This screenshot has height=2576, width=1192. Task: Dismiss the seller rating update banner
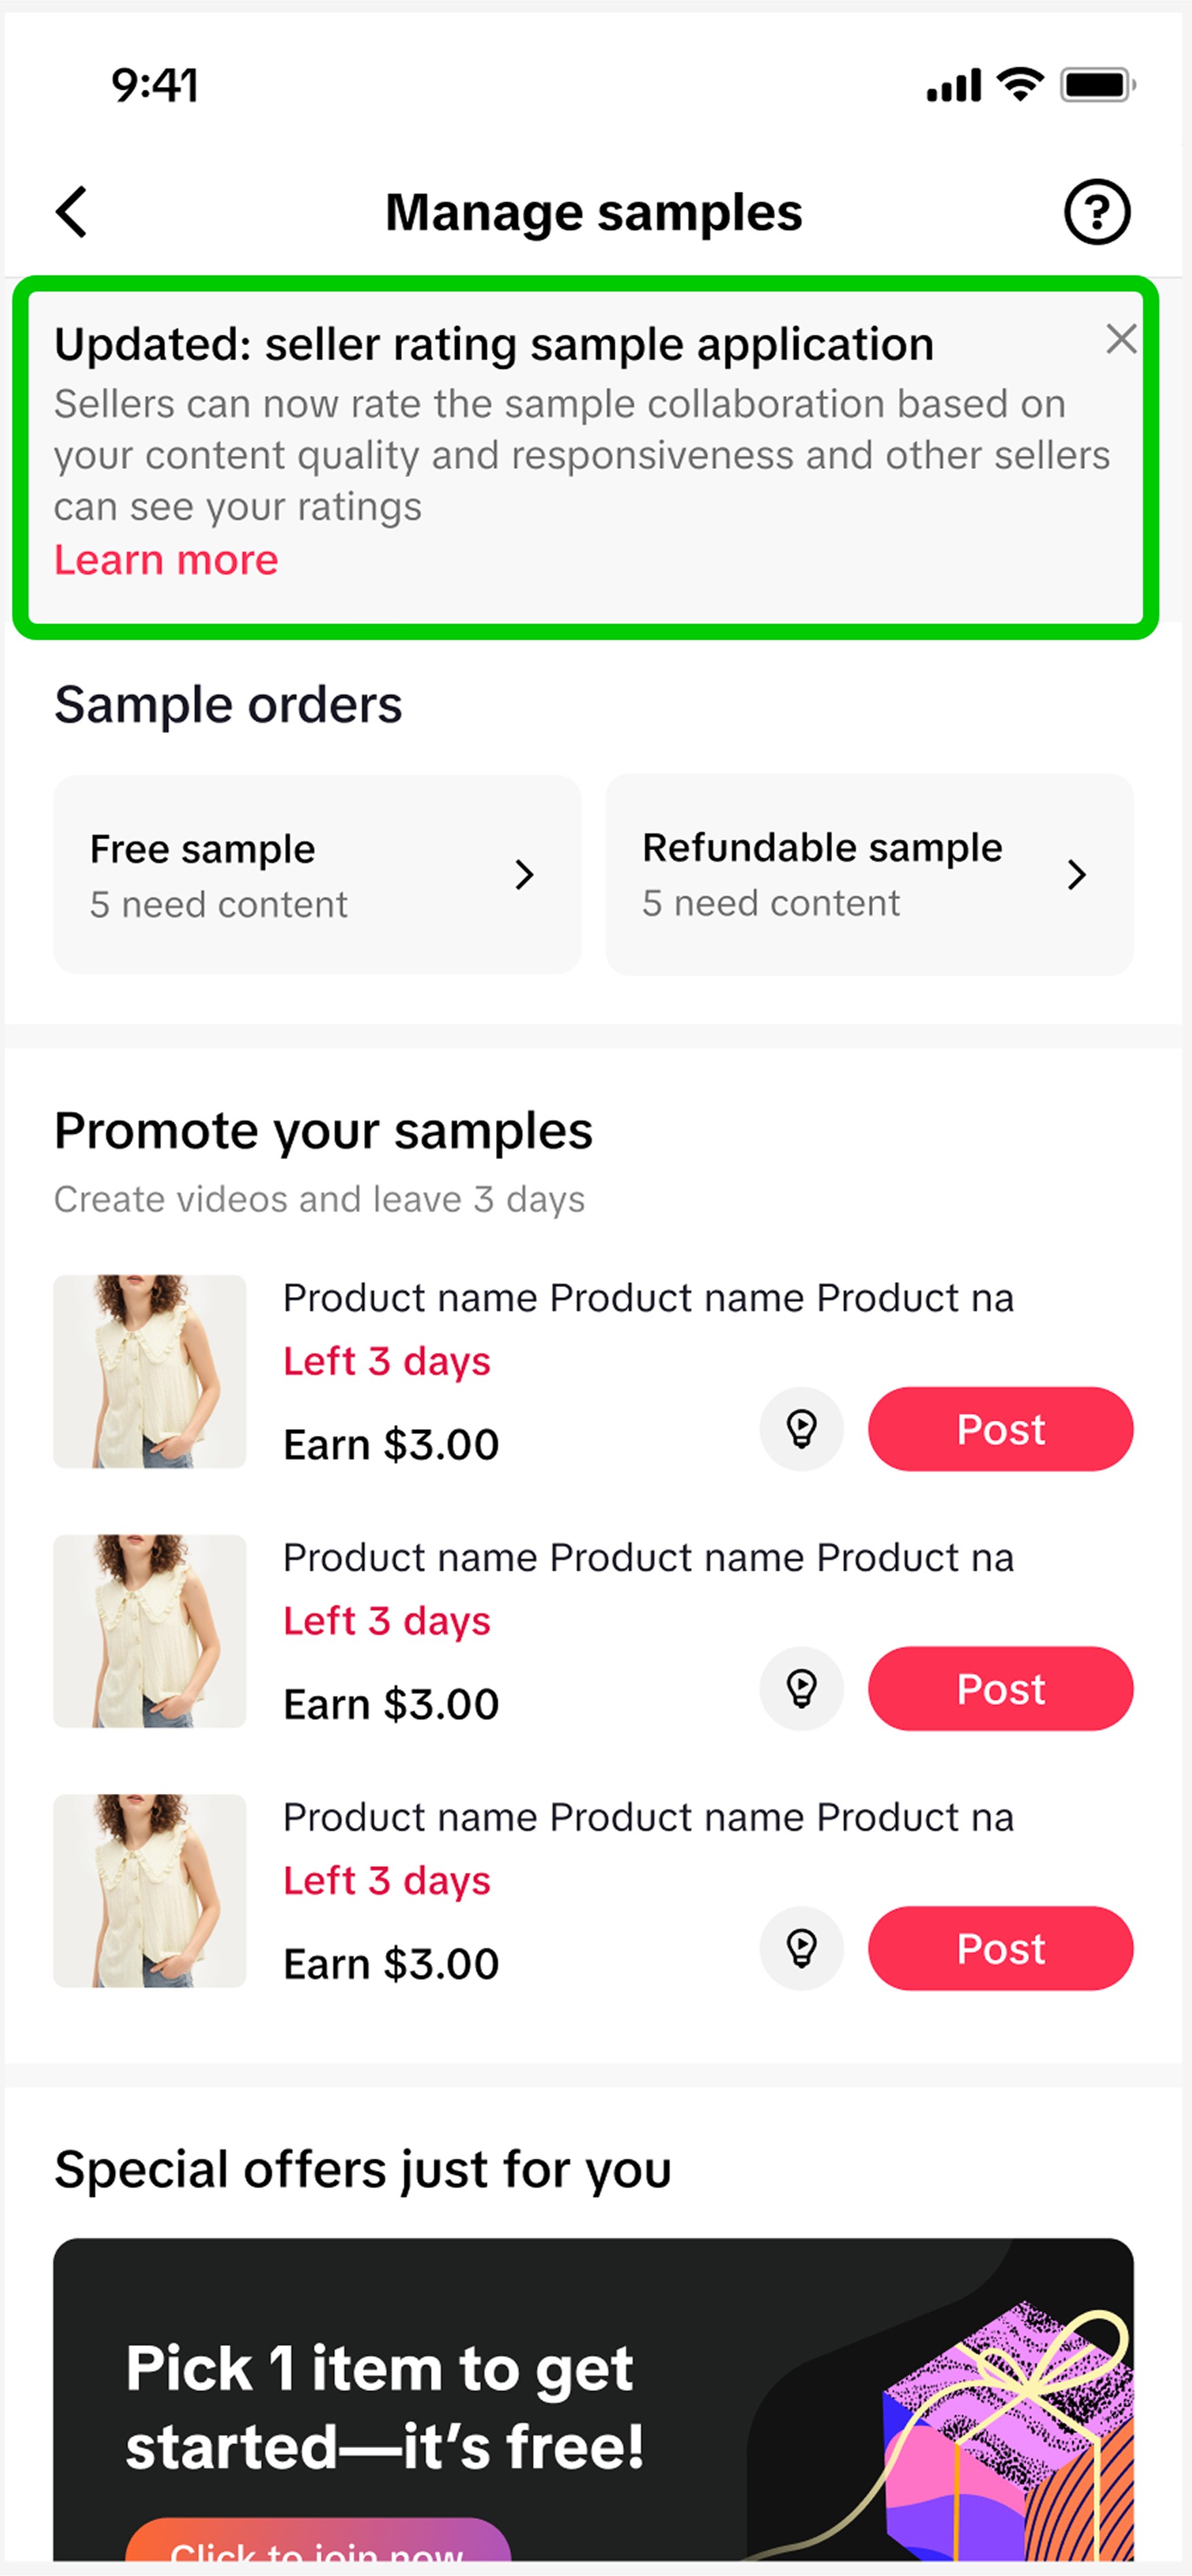1121,340
